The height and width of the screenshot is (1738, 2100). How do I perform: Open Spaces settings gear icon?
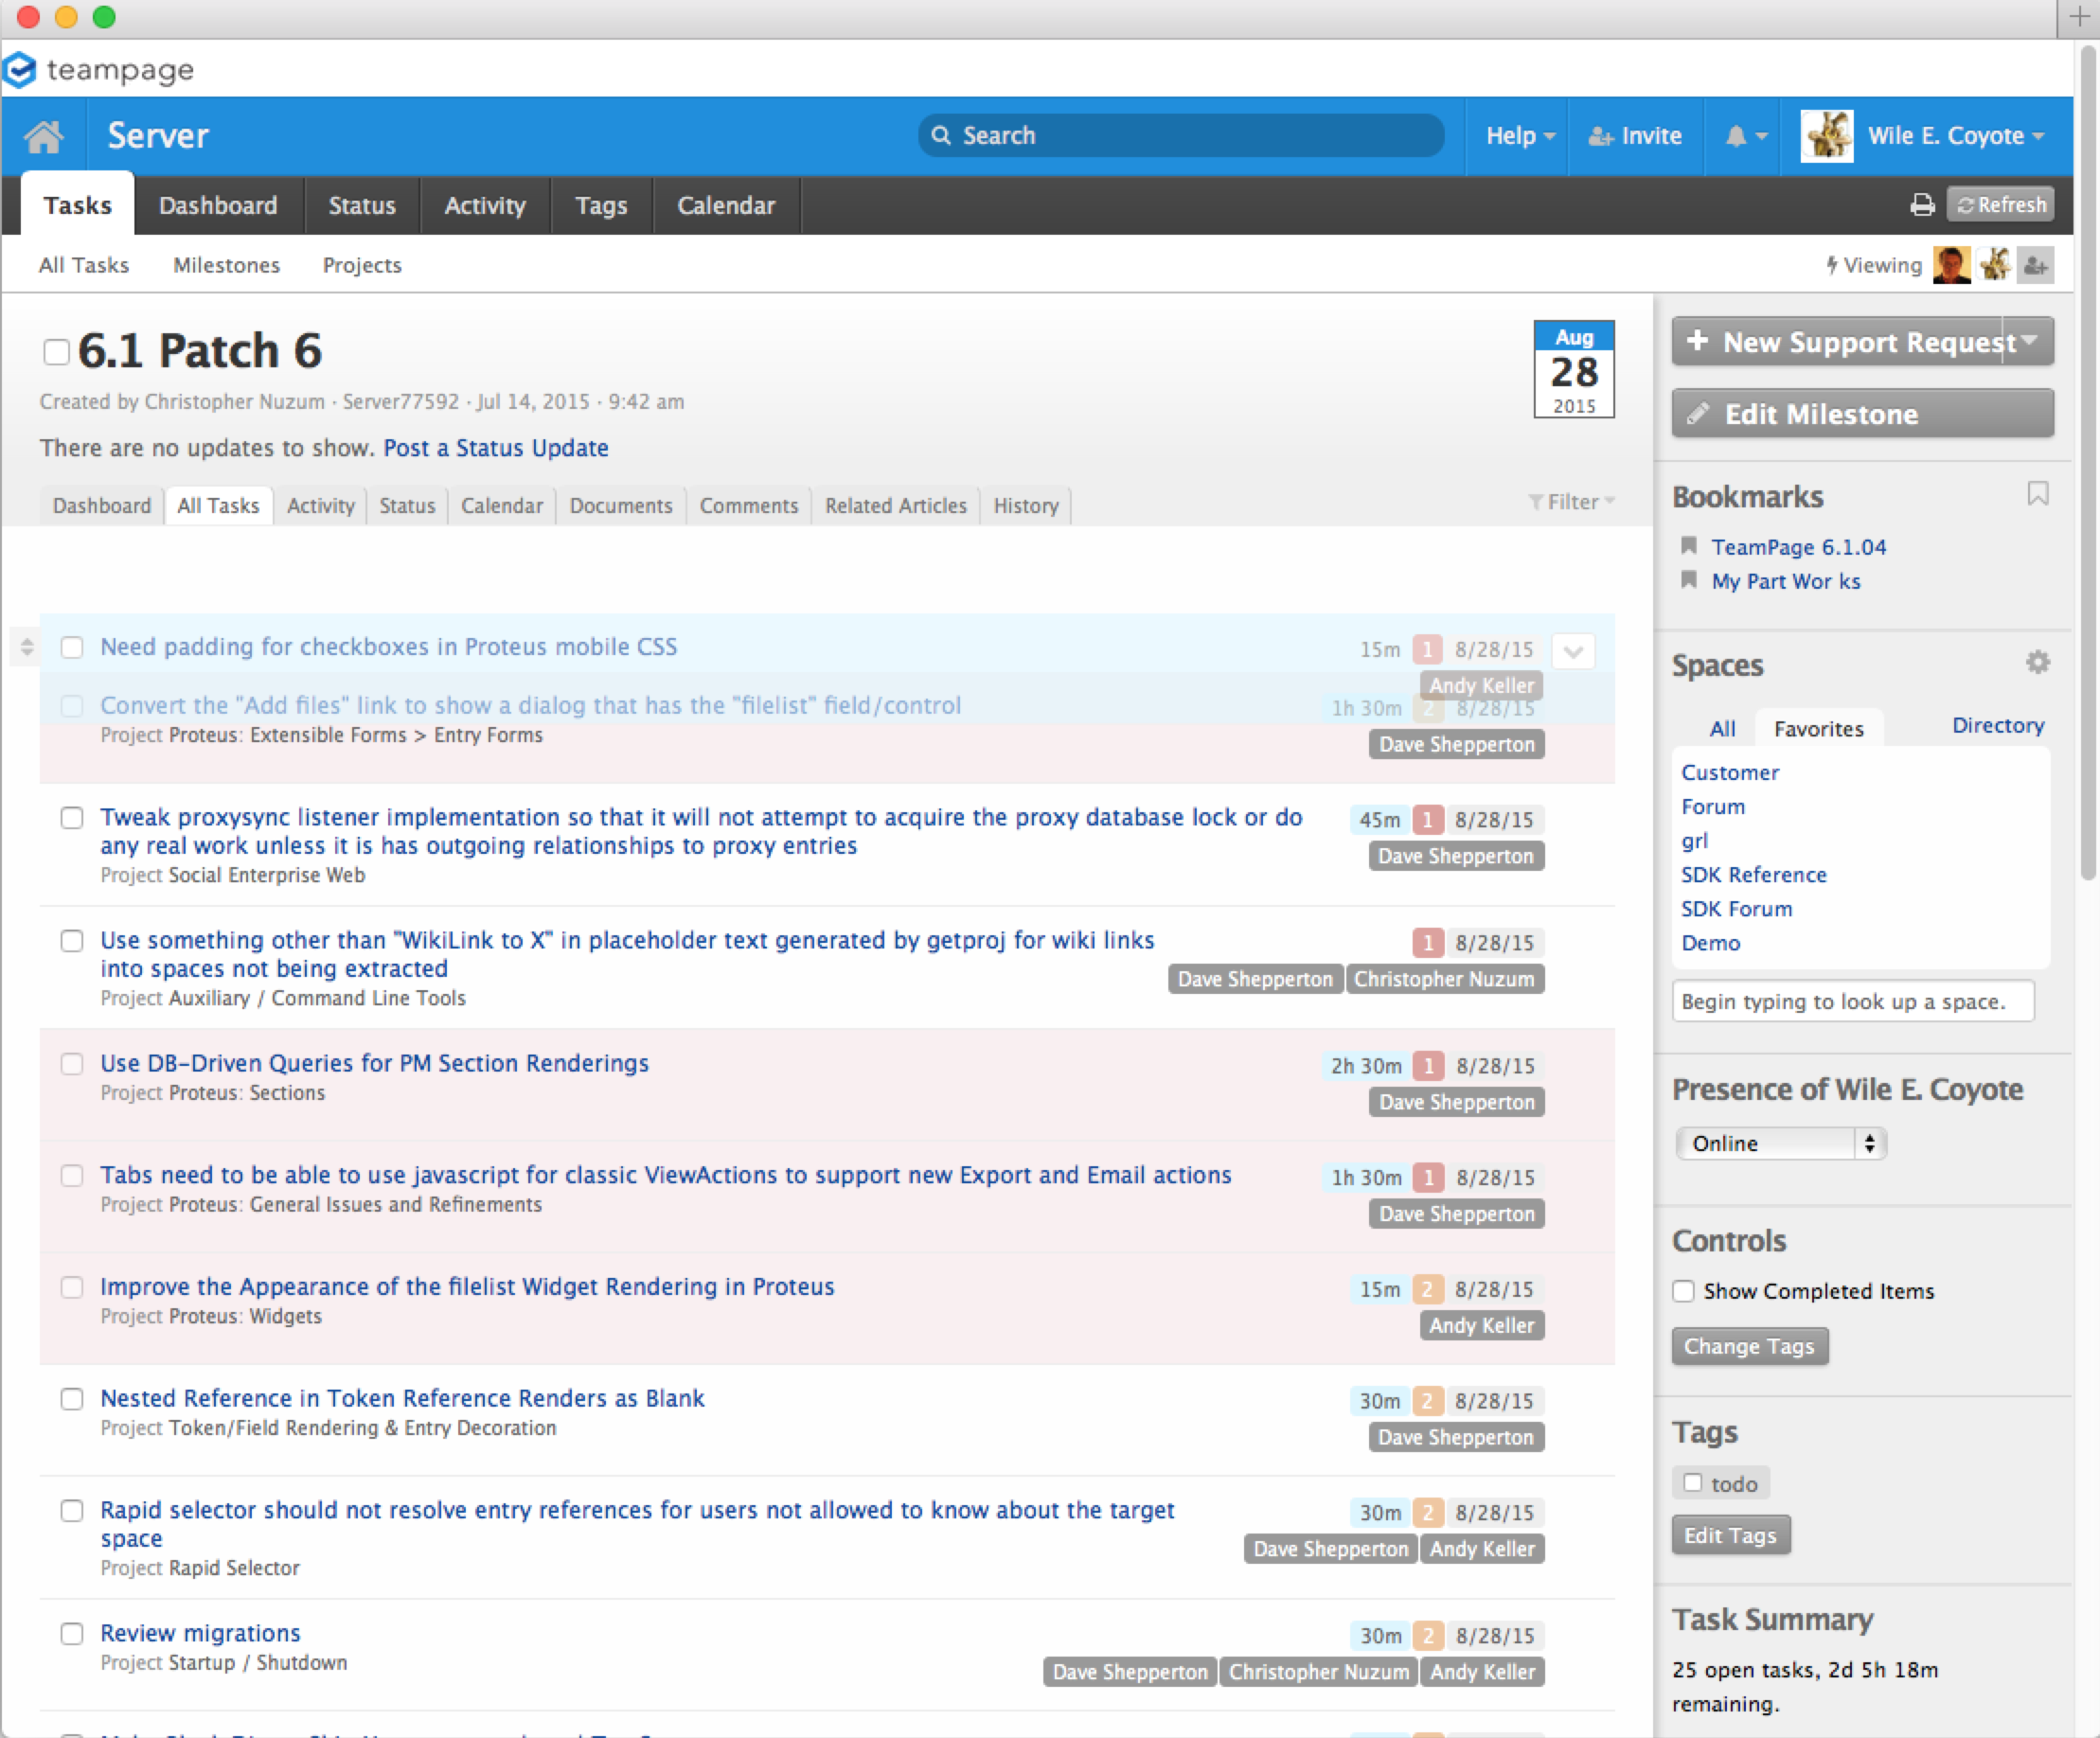(x=2037, y=662)
